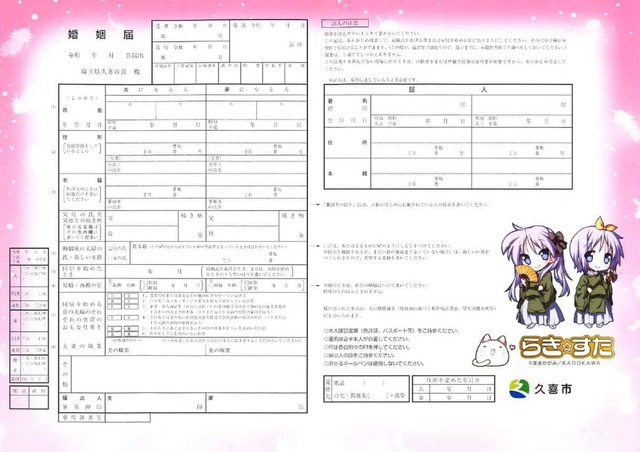Image resolution: width=640 pixels, height=452 pixels.
Task: Mark the 妻 box for household work option 4
Action: 131,317
